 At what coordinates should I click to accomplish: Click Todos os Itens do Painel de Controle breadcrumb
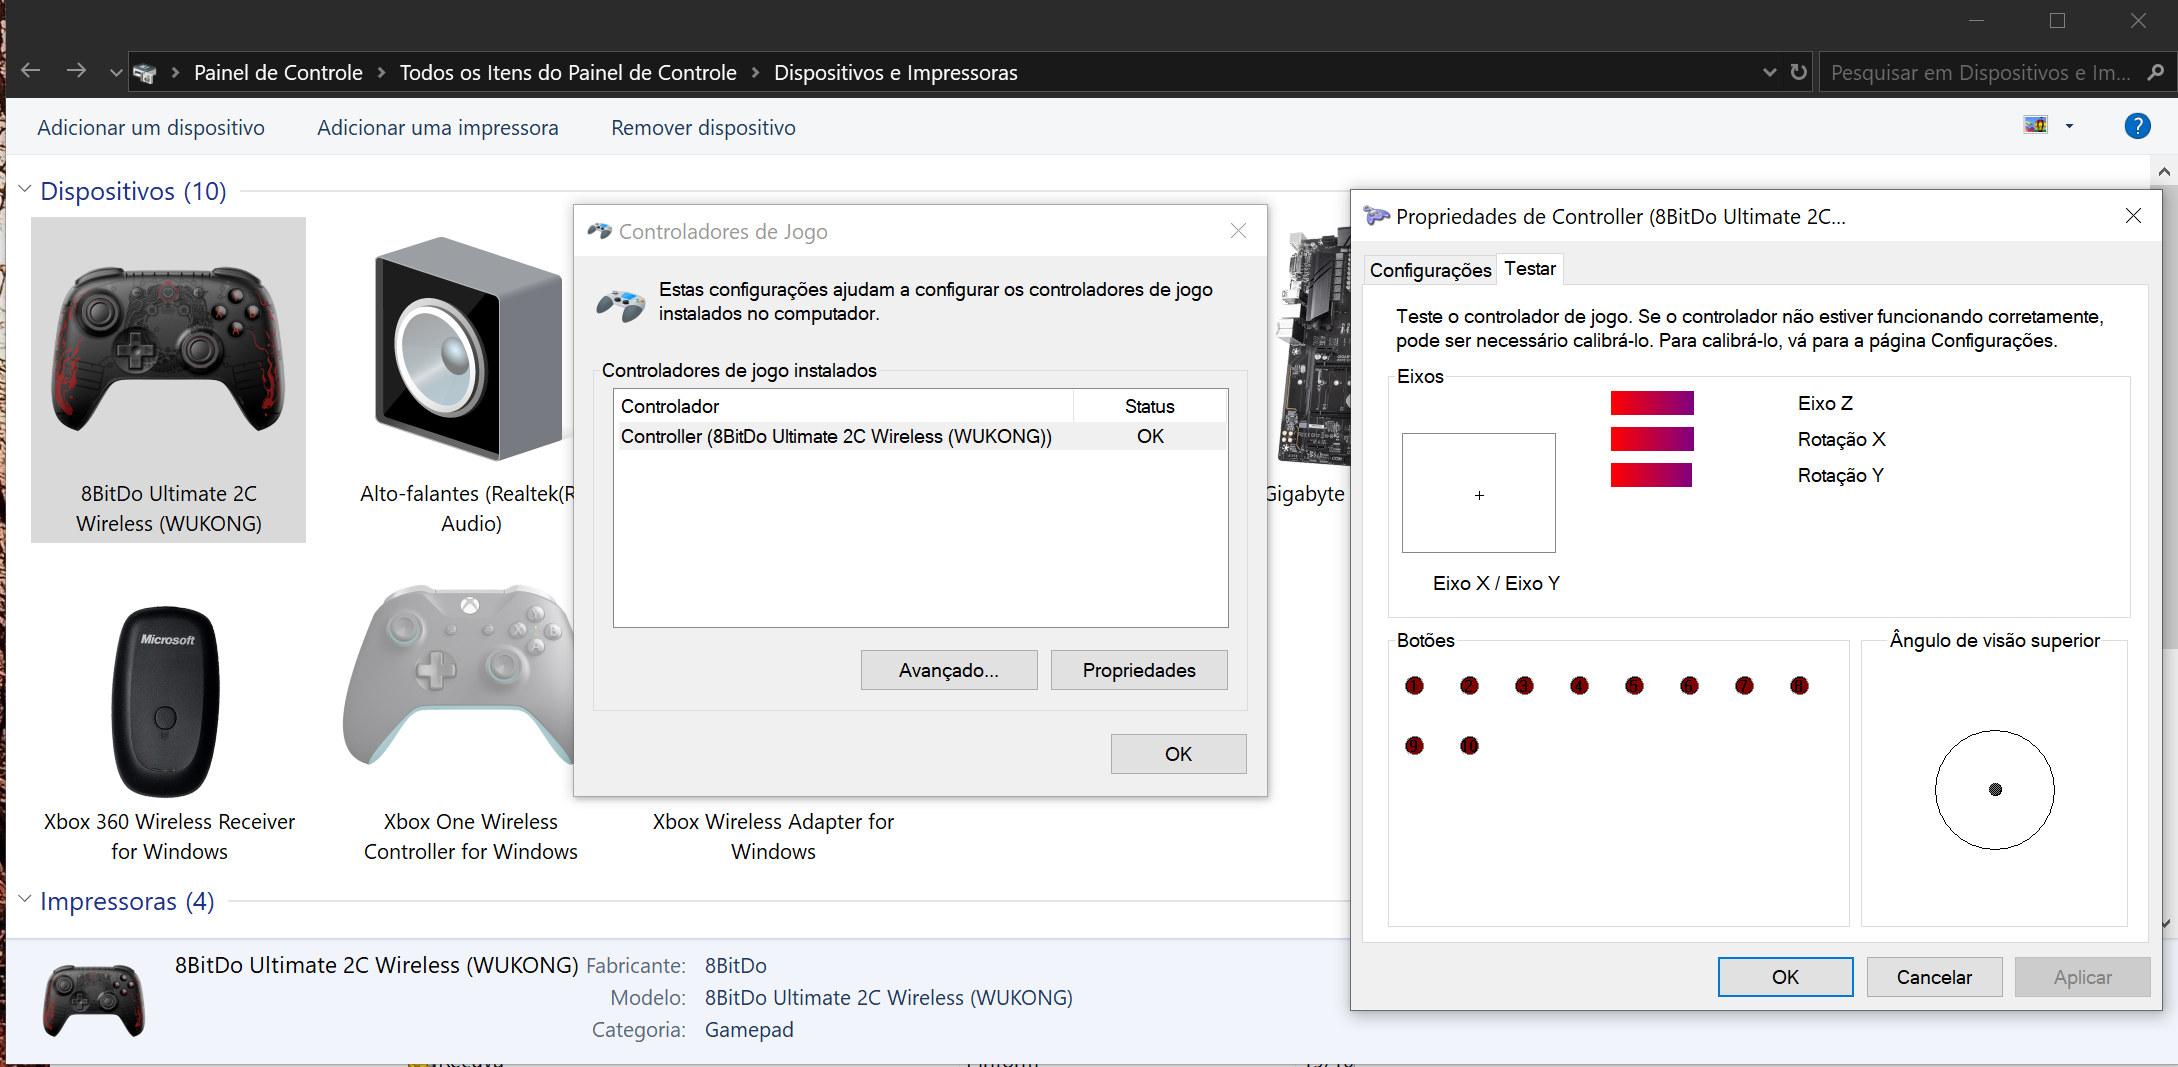pos(568,73)
